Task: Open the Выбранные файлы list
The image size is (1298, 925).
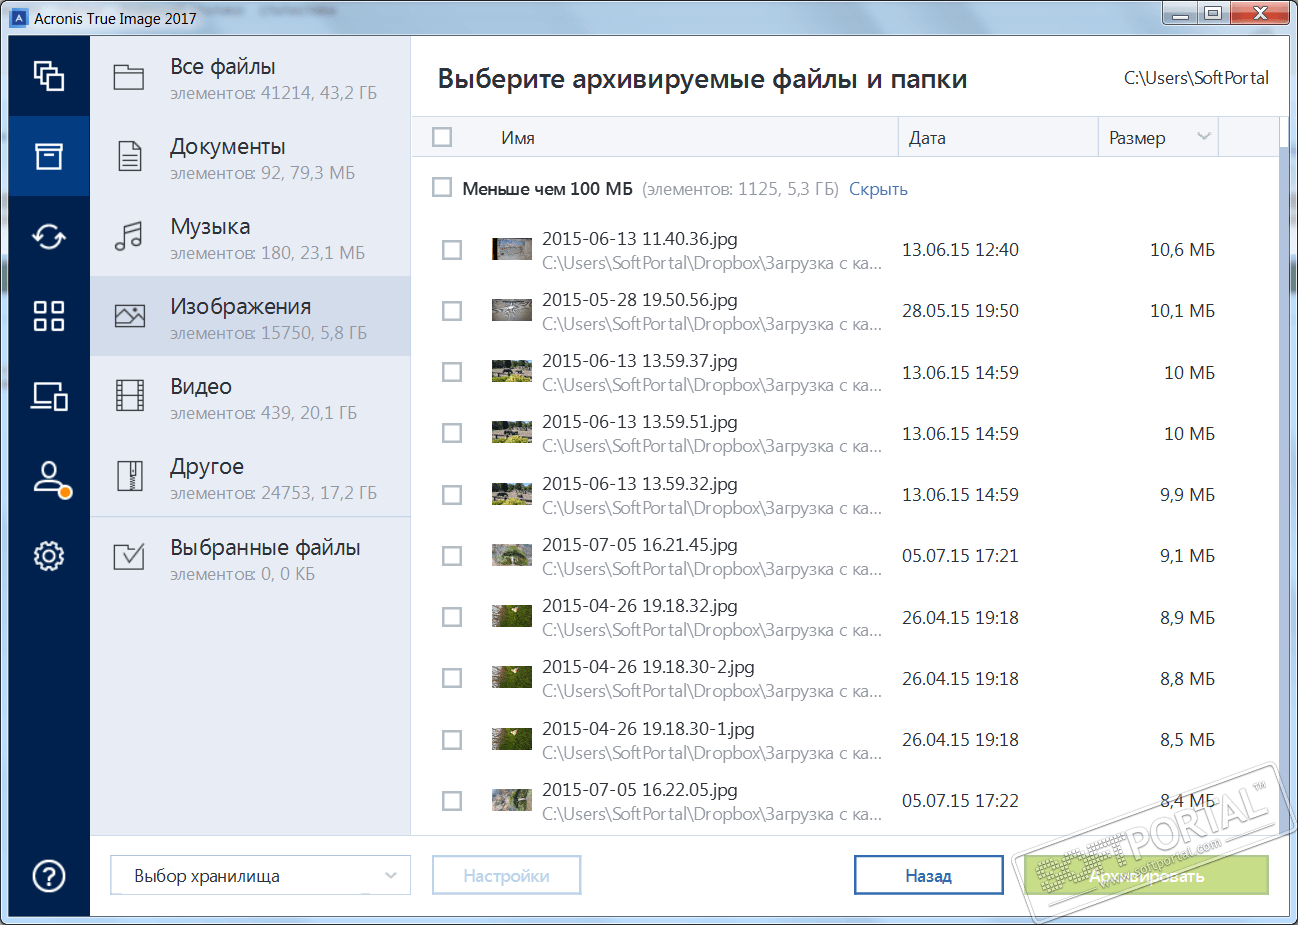Action: 250,557
